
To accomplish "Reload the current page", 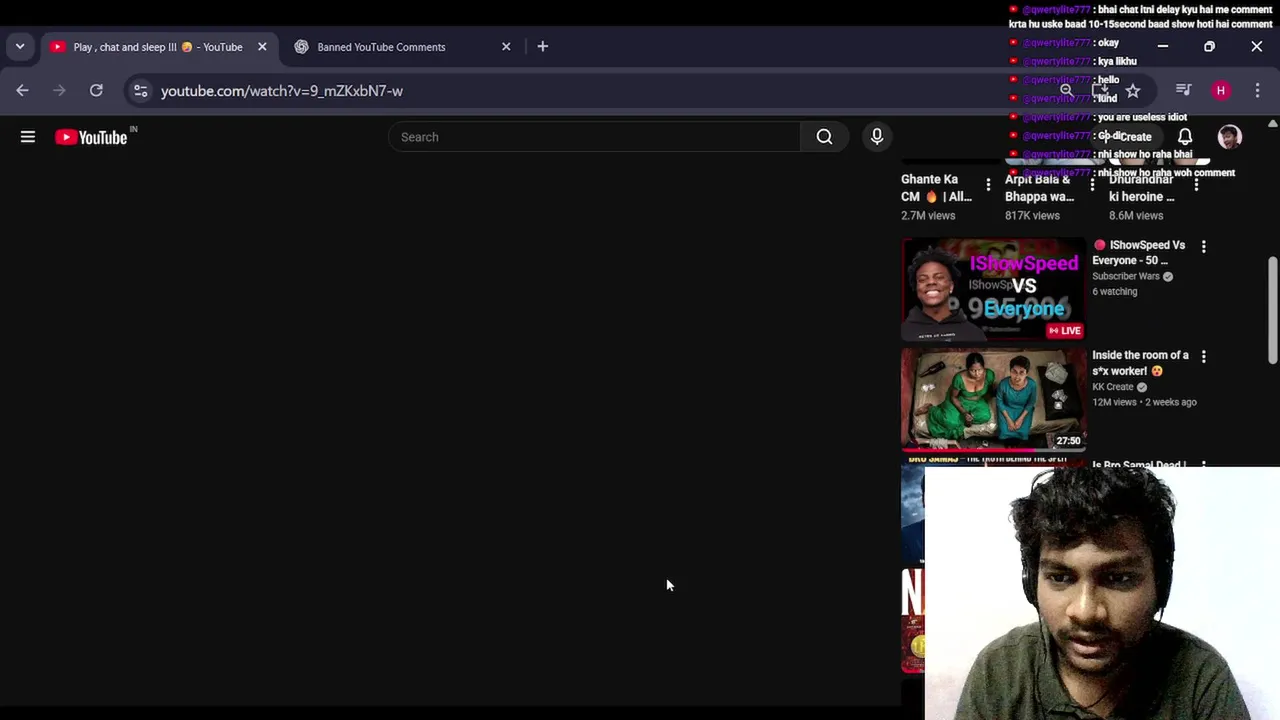I will (x=96, y=91).
